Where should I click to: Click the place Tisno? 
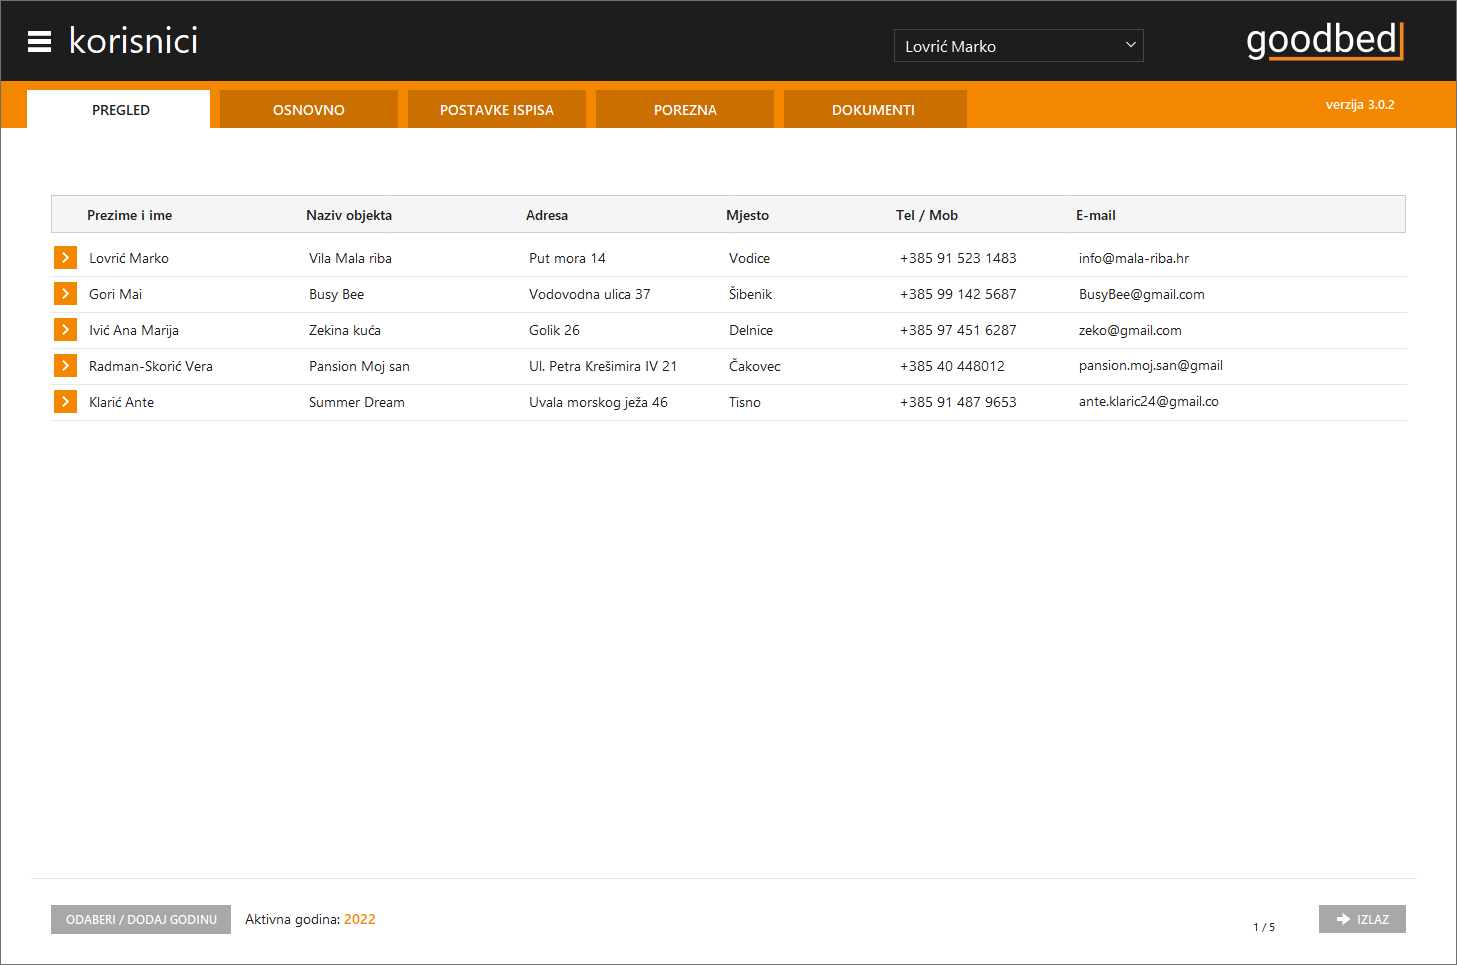coord(745,402)
